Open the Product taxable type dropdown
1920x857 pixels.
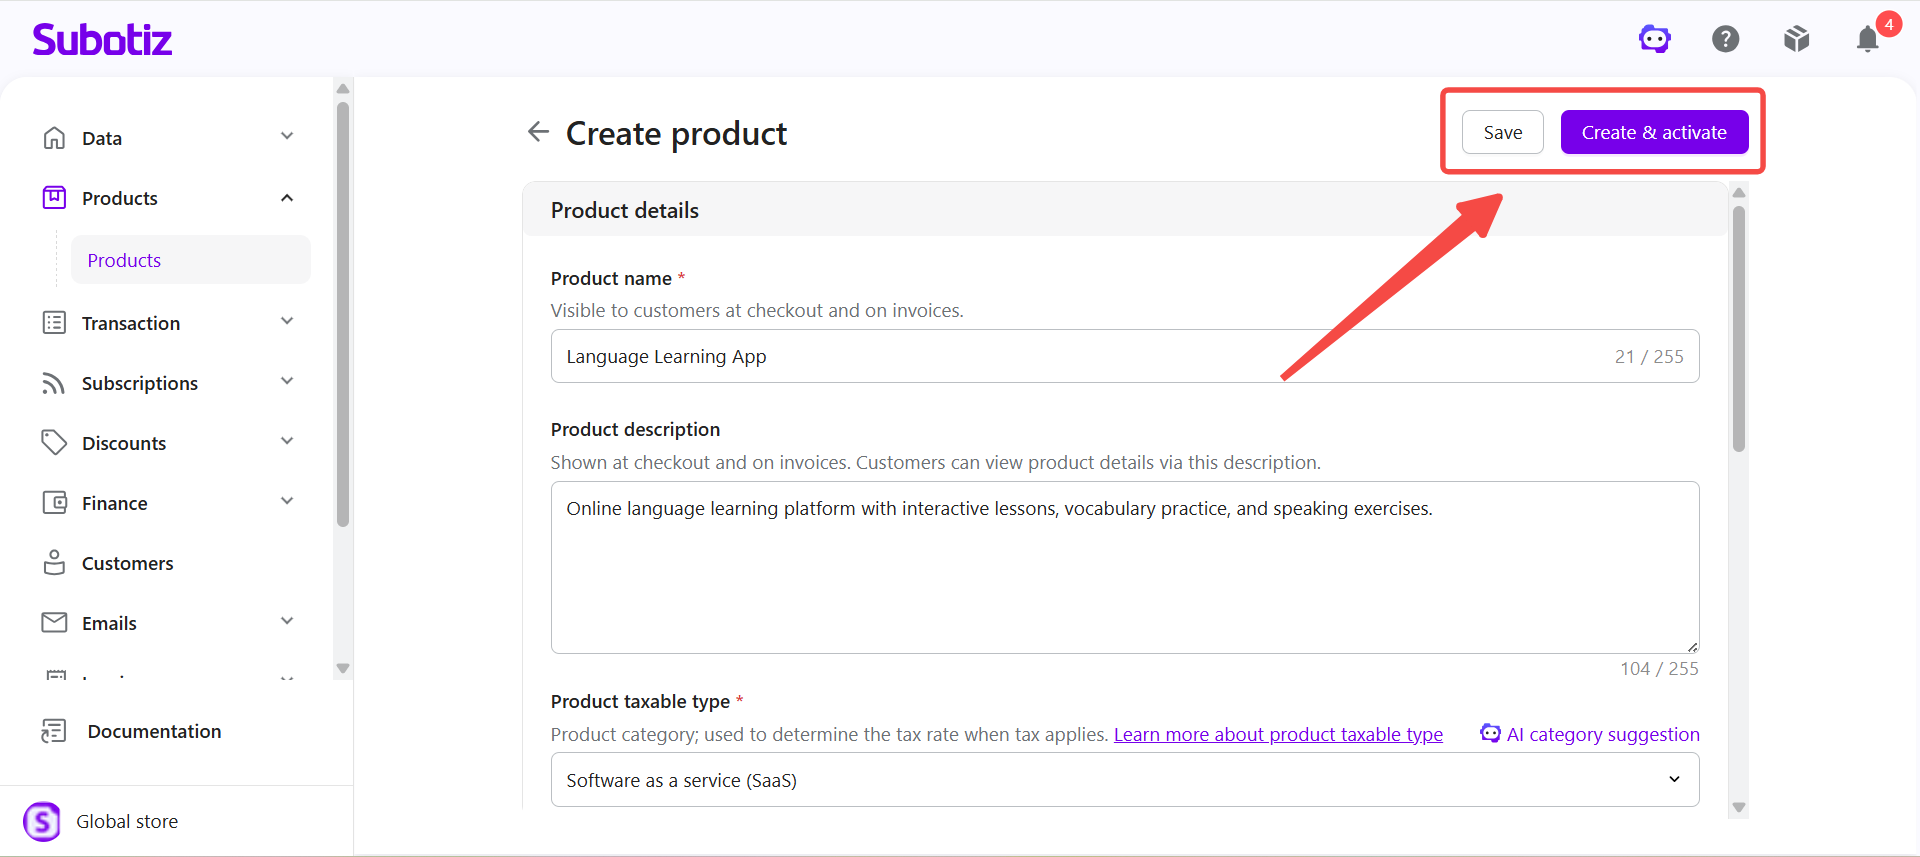(1125, 780)
